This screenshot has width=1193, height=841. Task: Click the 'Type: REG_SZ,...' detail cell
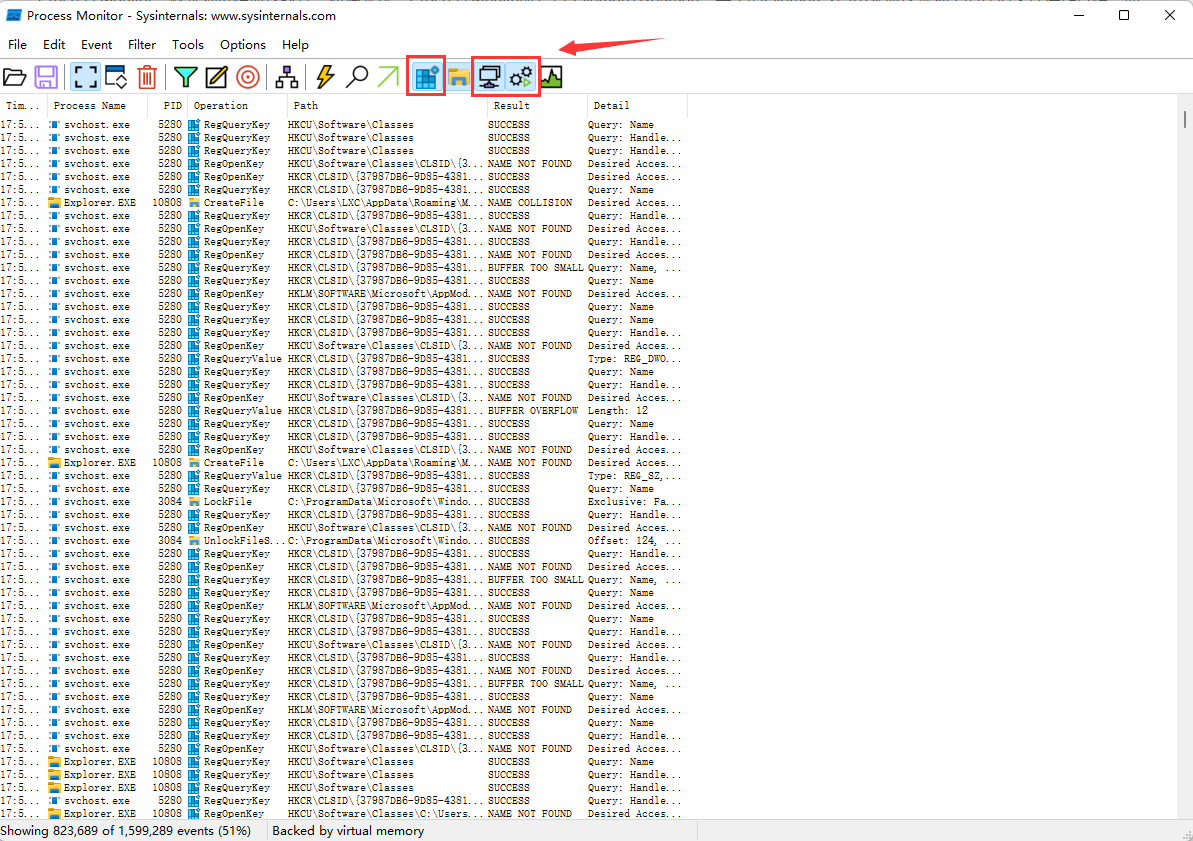(635, 476)
